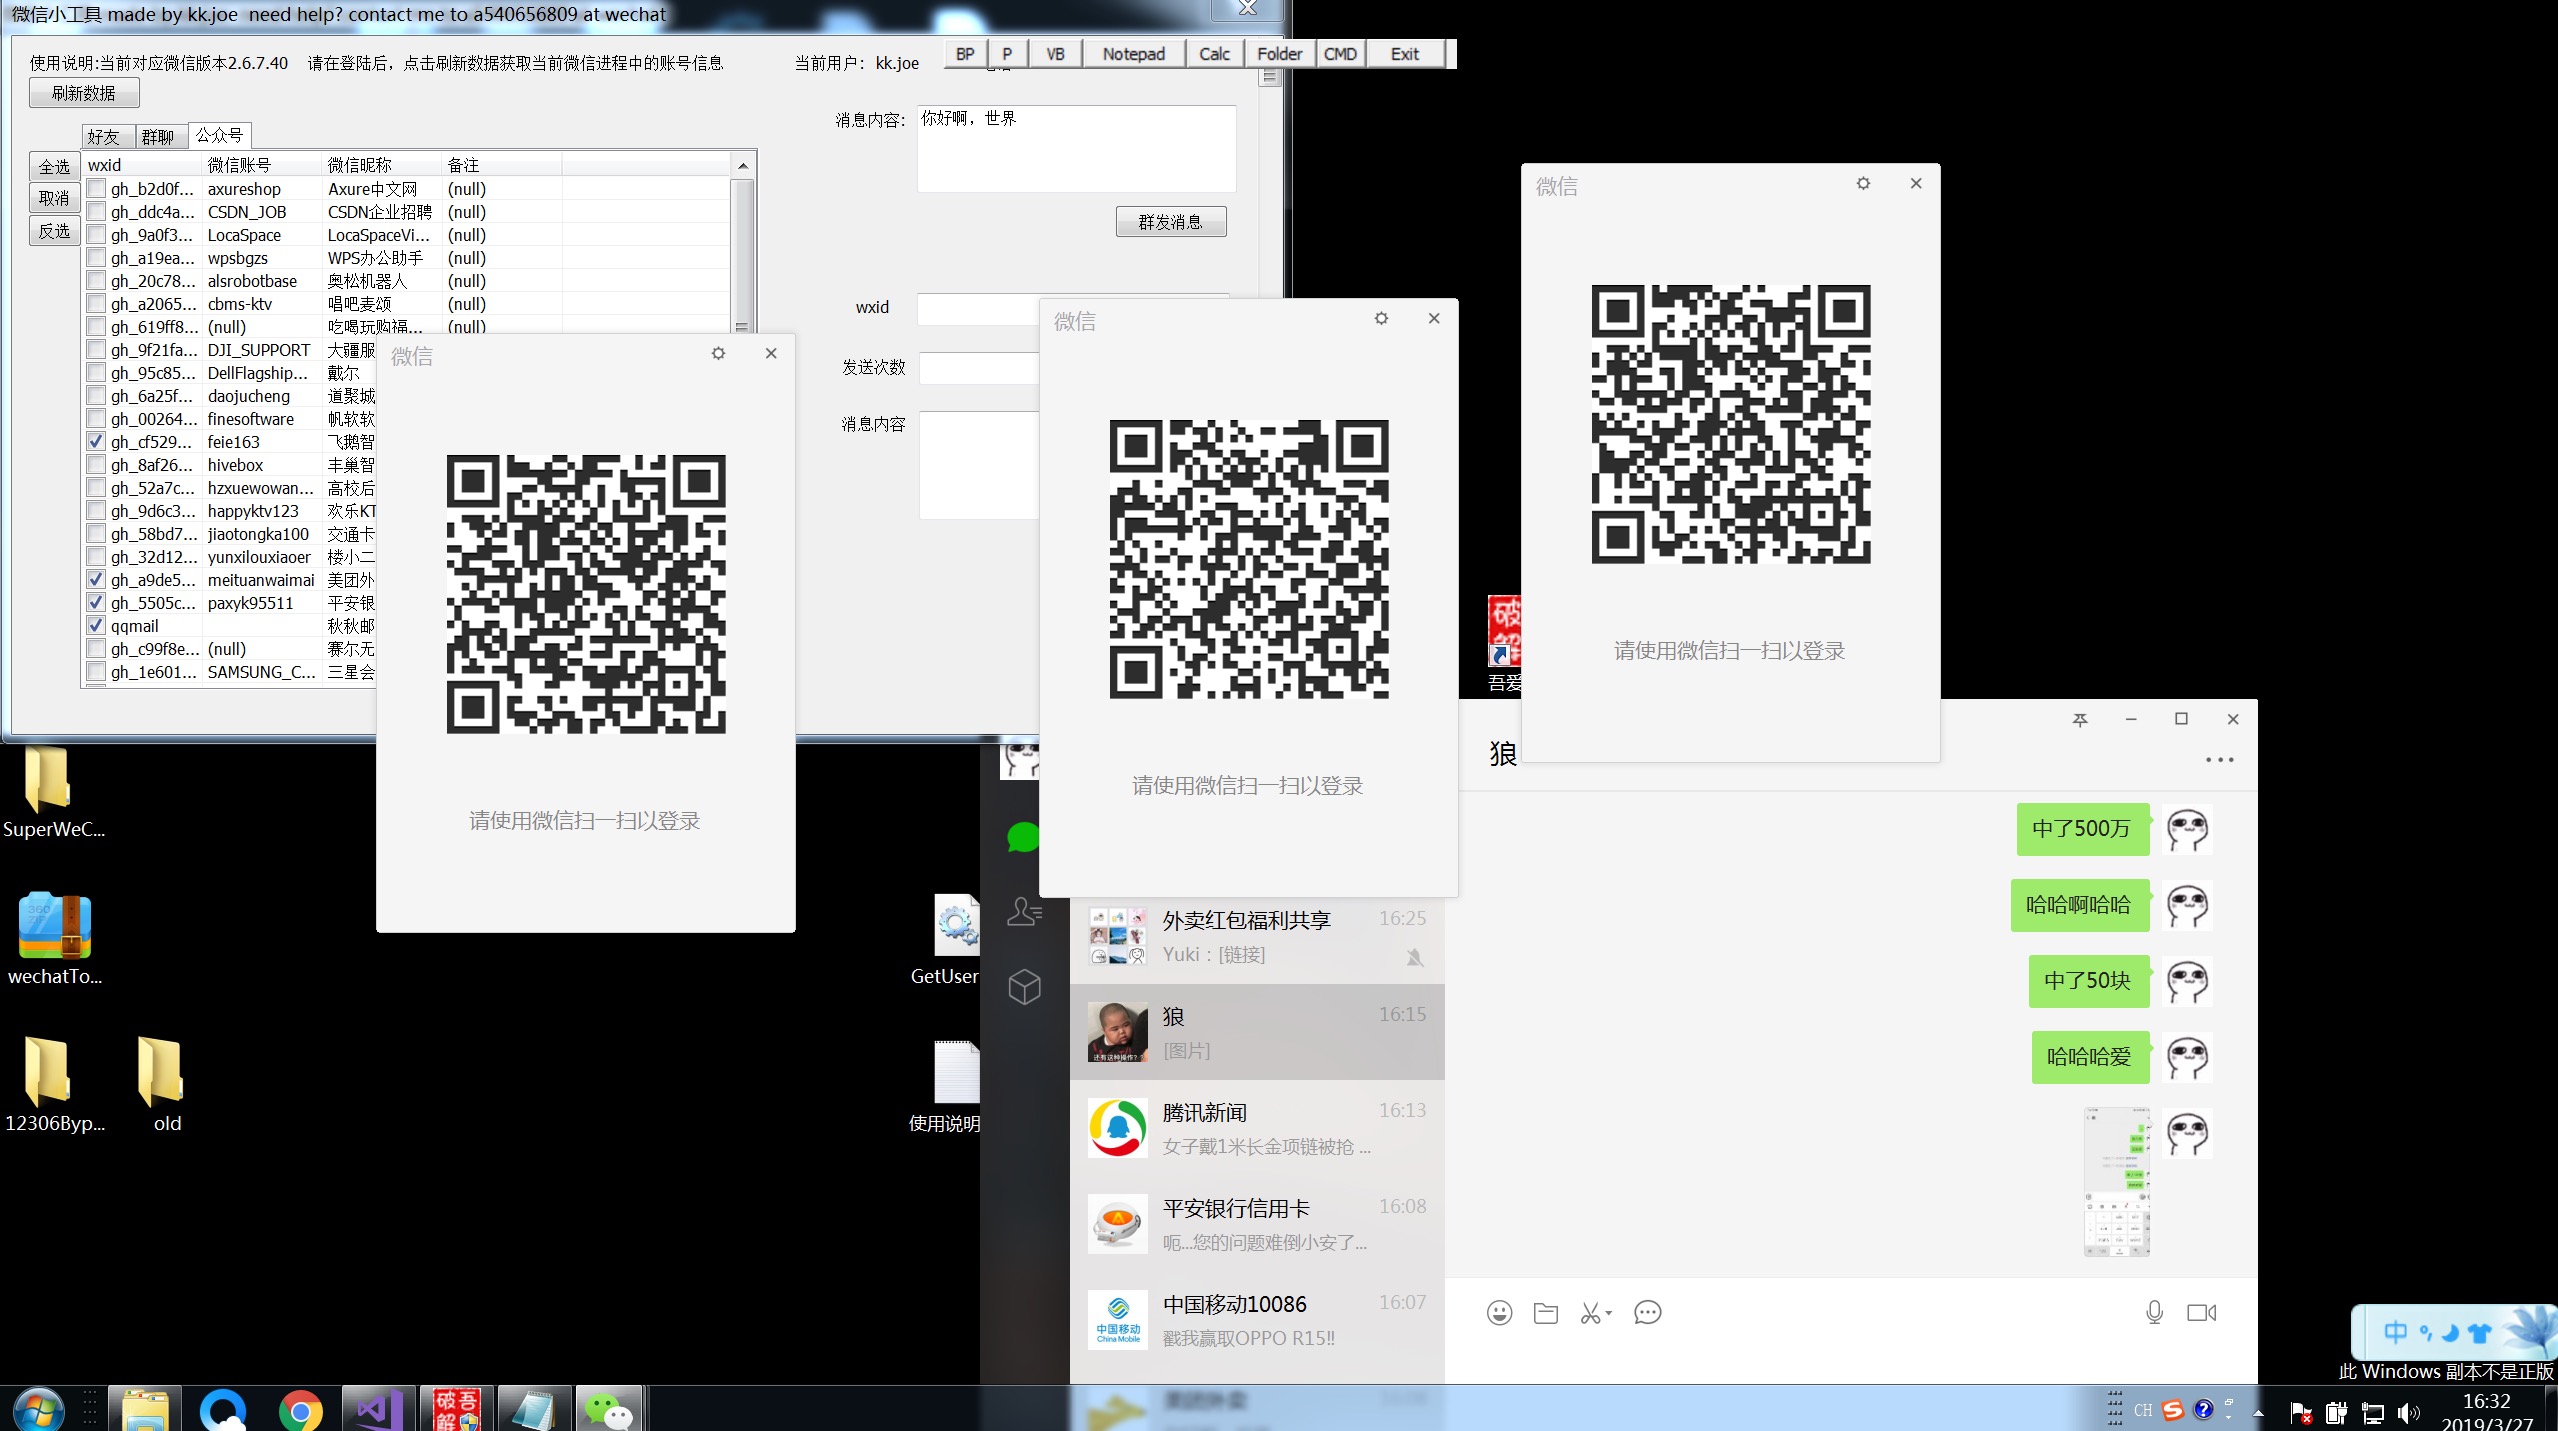The height and width of the screenshot is (1431, 2558).
Task: Open the wechatTo... archive on the desktop
Action: coord(54,939)
